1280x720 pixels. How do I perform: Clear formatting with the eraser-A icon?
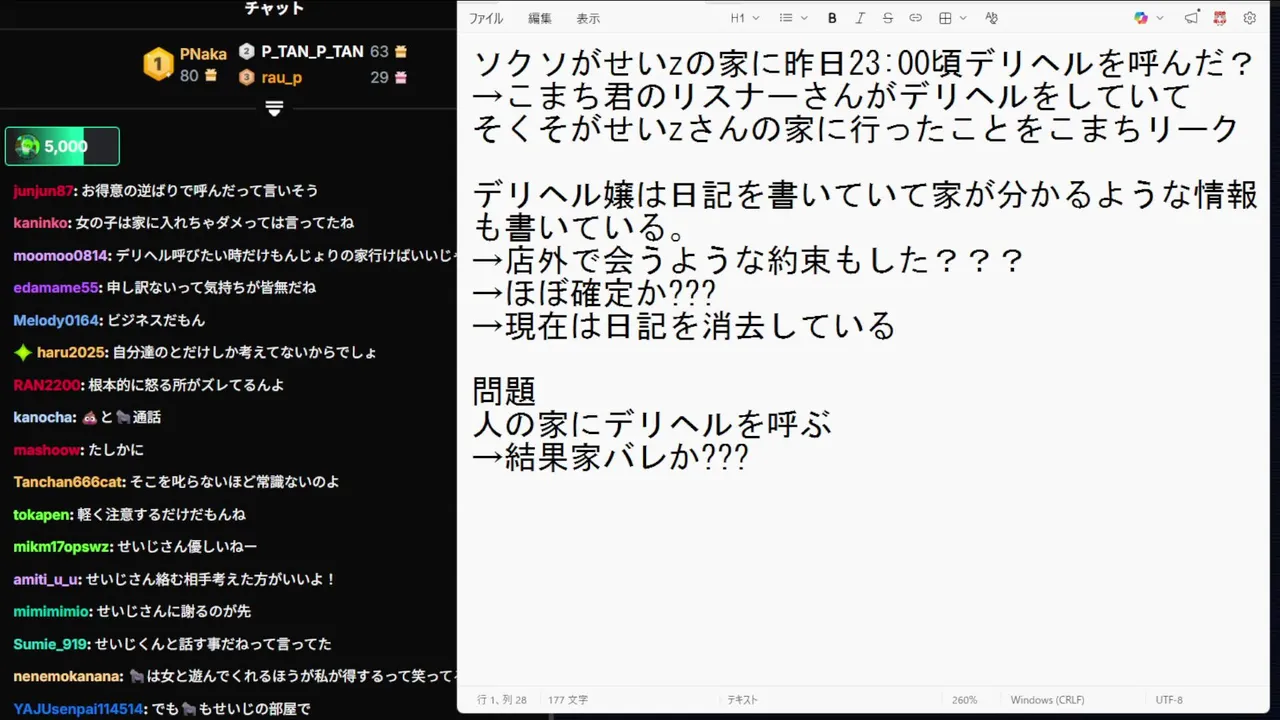pos(992,18)
